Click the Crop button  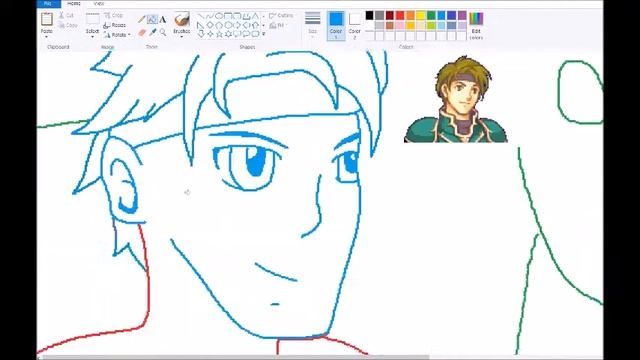pos(114,15)
